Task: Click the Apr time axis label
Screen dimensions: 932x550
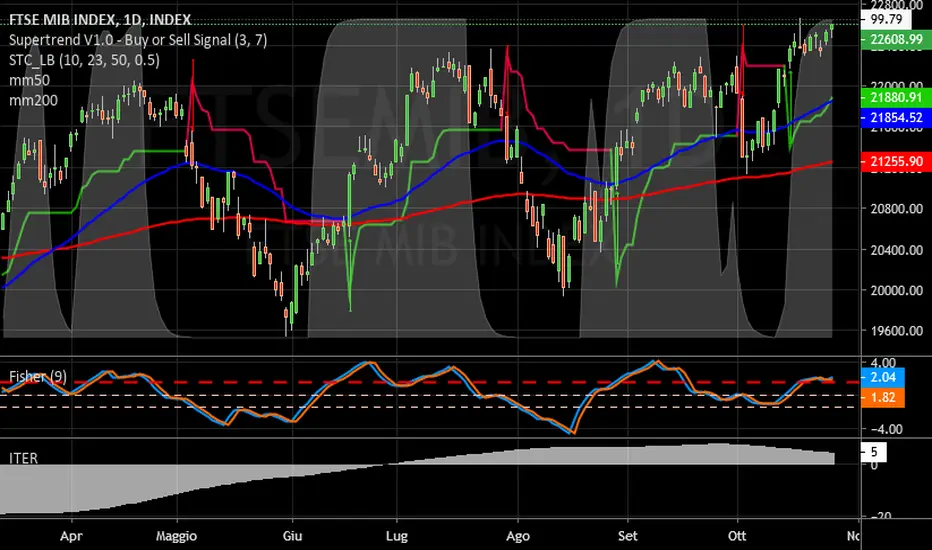Action: [71, 536]
